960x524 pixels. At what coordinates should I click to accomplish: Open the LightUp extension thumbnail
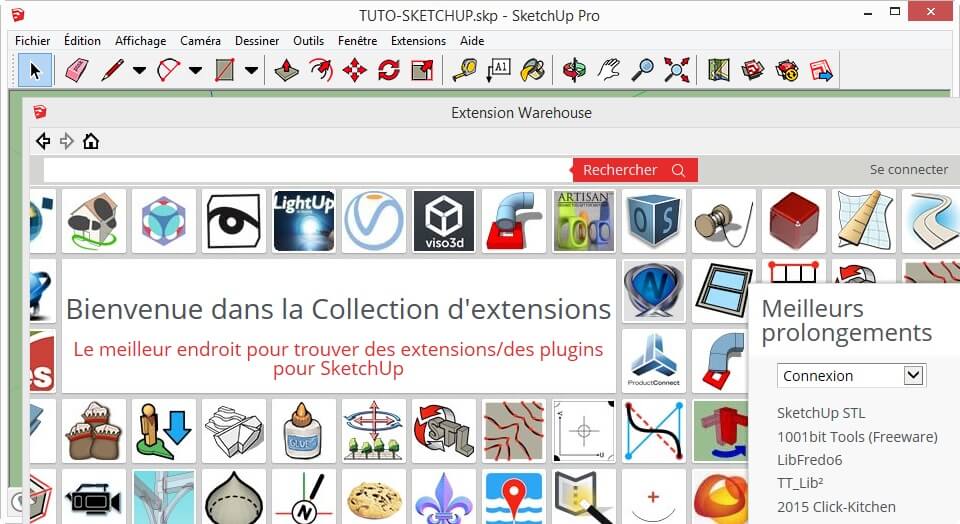tap(304, 220)
